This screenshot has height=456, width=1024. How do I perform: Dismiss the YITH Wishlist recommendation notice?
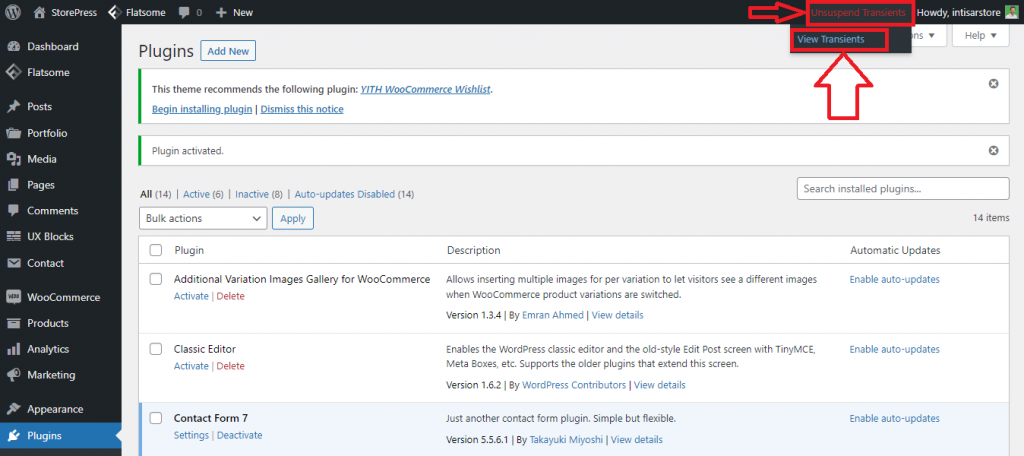(993, 84)
